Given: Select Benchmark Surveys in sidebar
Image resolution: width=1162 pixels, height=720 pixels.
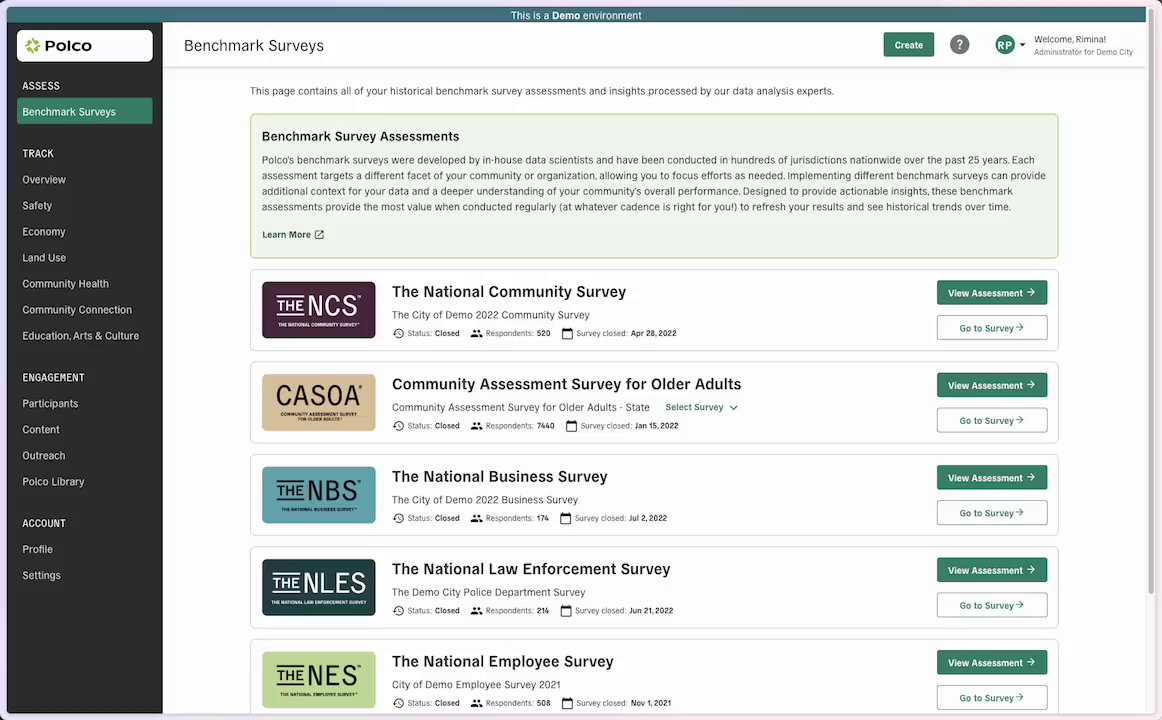Looking at the screenshot, I should [x=84, y=112].
